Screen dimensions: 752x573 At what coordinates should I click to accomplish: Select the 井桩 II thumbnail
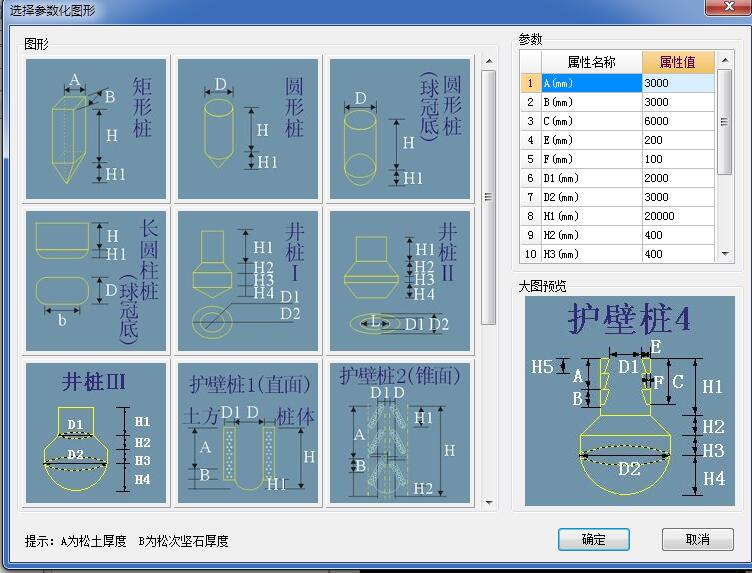[x=400, y=281]
